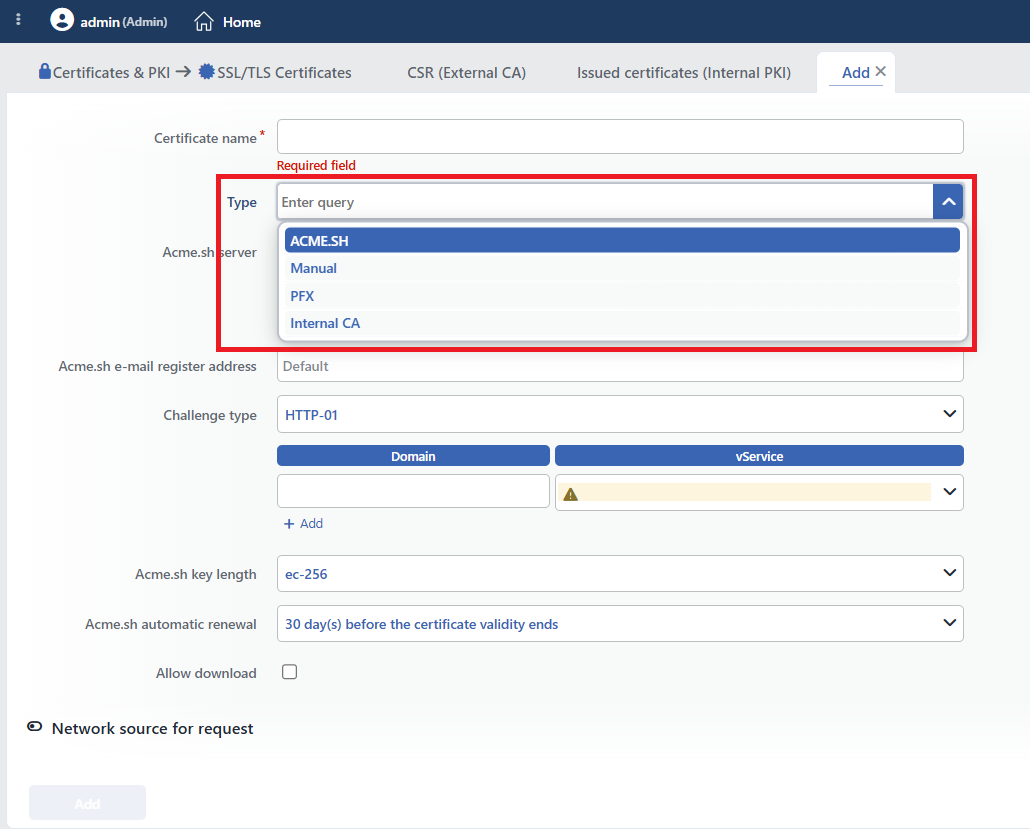Switch to Issued certificates (Internal PKI) tab
The height and width of the screenshot is (829, 1030).
[684, 72]
